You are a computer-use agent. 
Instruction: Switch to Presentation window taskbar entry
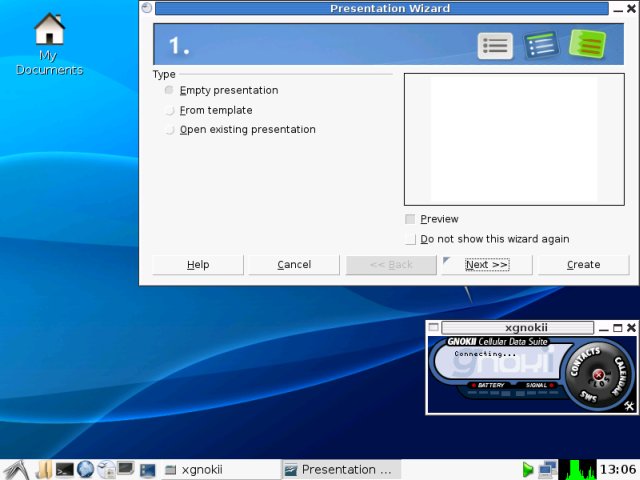pyautogui.click(x=340, y=469)
